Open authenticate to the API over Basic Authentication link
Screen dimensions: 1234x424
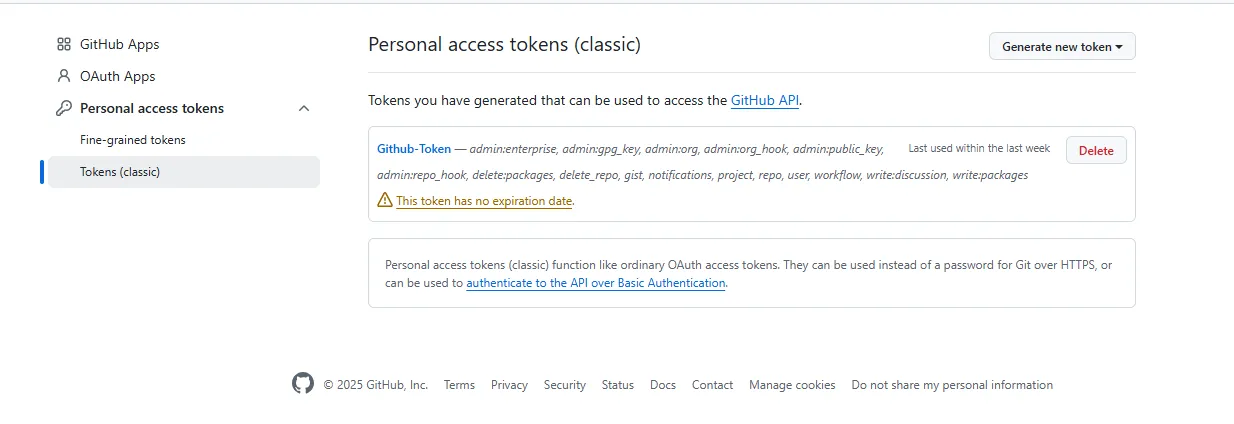pos(595,283)
